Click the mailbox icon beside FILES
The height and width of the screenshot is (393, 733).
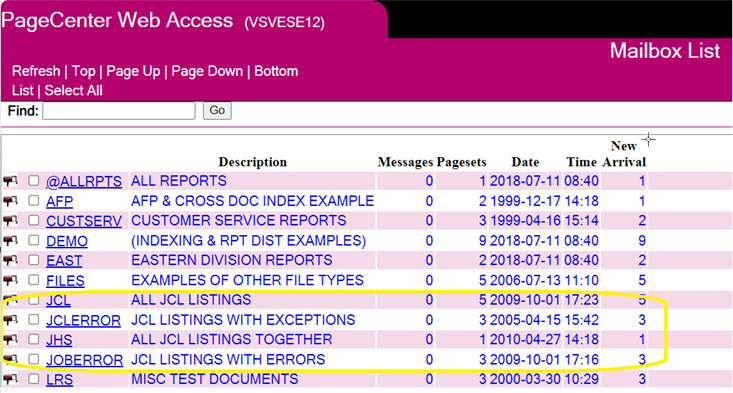10,280
